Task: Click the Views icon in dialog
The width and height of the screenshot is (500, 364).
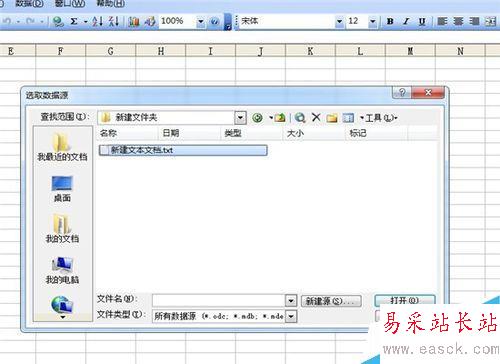Action: pyautogui.click(x=348, y=118)
